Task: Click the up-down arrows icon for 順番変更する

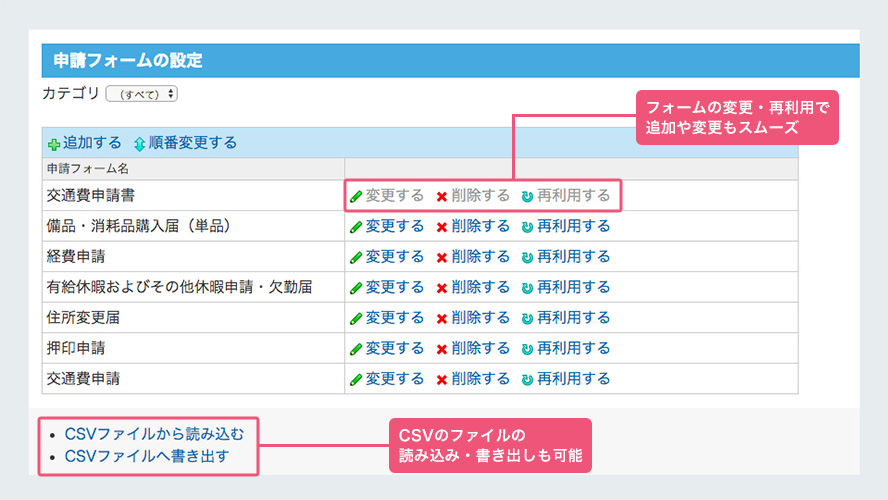Action: (x=139, y=144)
